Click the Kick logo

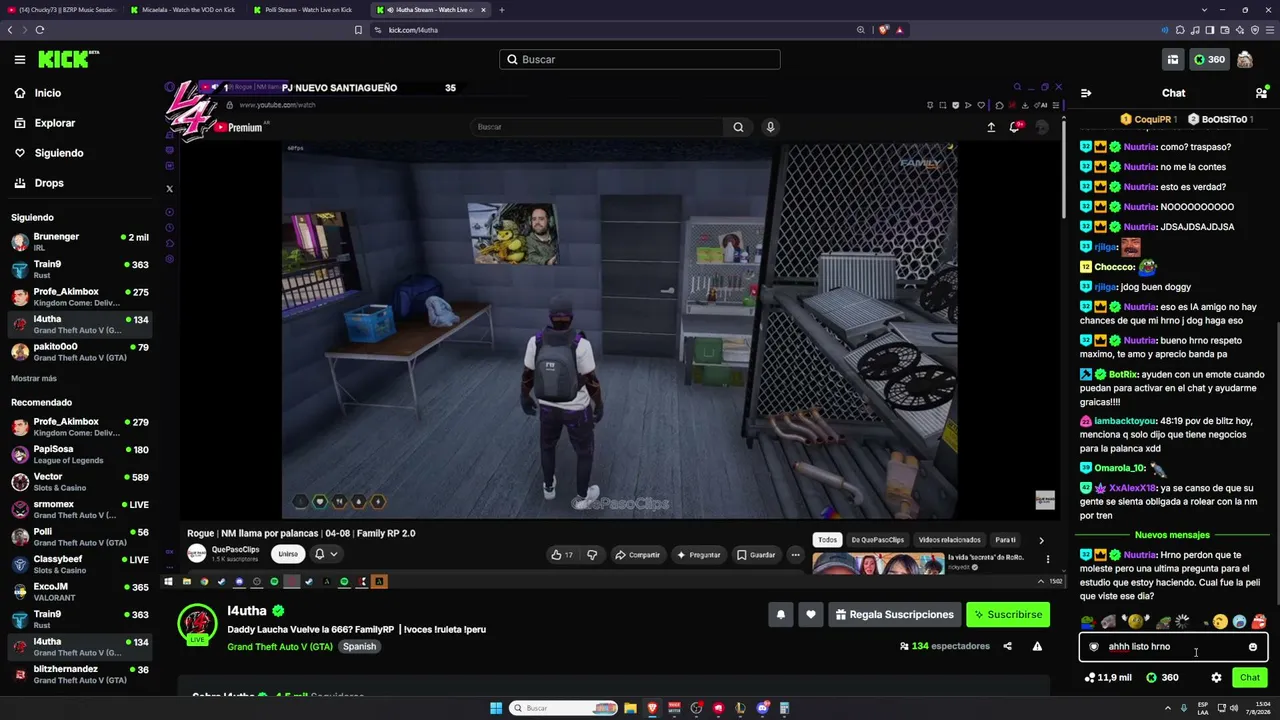pyautogui.click(x=68, y=60)
